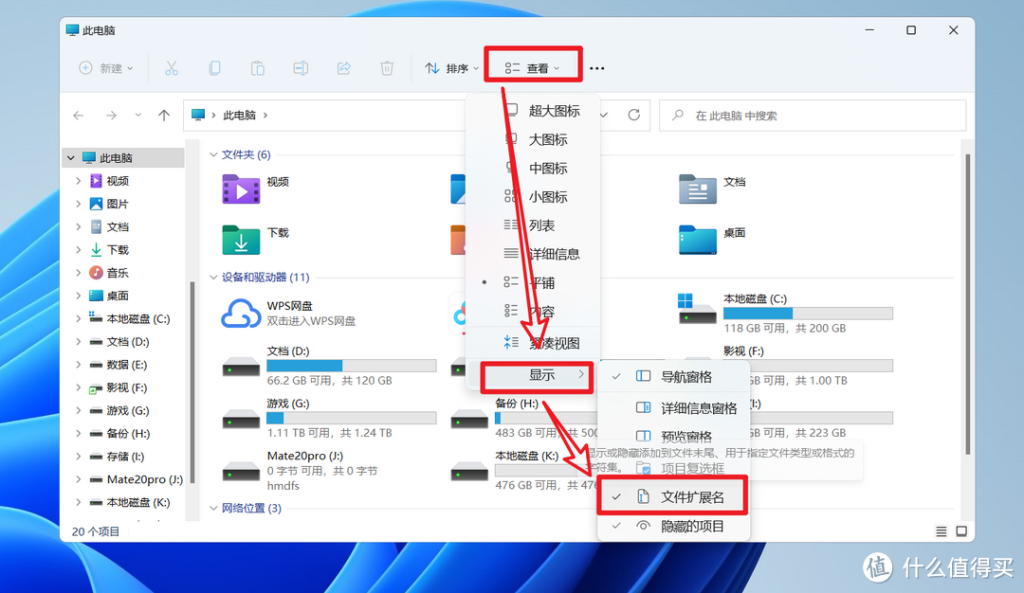Toggle 导航窗格 option in submenu

coord(673,377)
